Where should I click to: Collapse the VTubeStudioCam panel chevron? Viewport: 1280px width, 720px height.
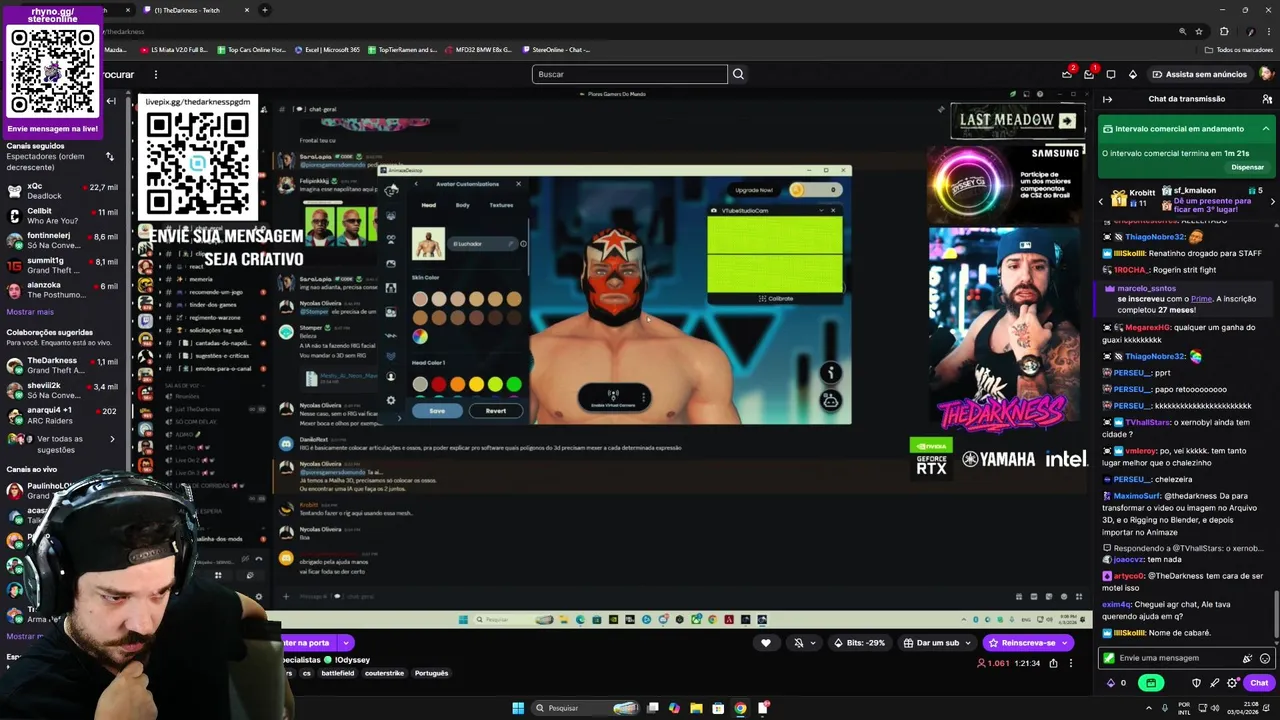point(820,210)
